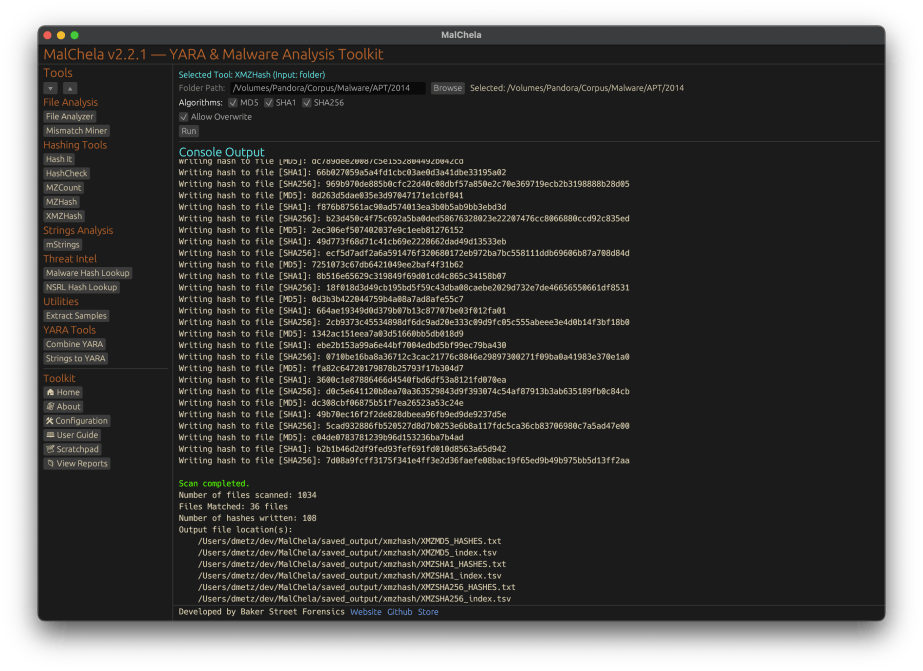923x671 pixels.
Task: Select the XMZHash tool in the sidebar
Action: [64, 216]
